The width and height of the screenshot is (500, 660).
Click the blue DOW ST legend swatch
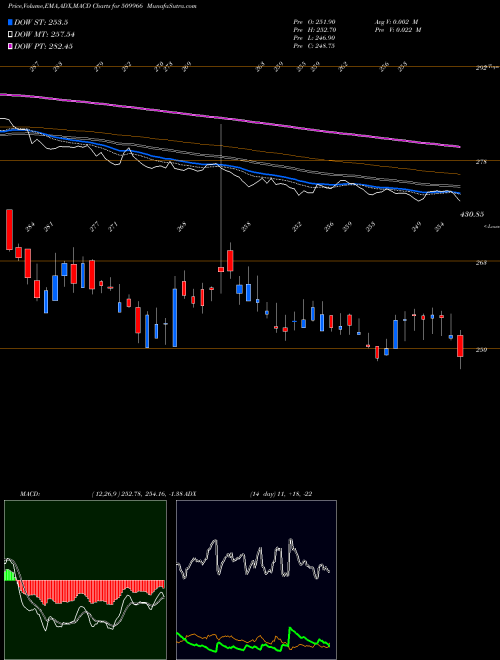(x=10, y=22)
